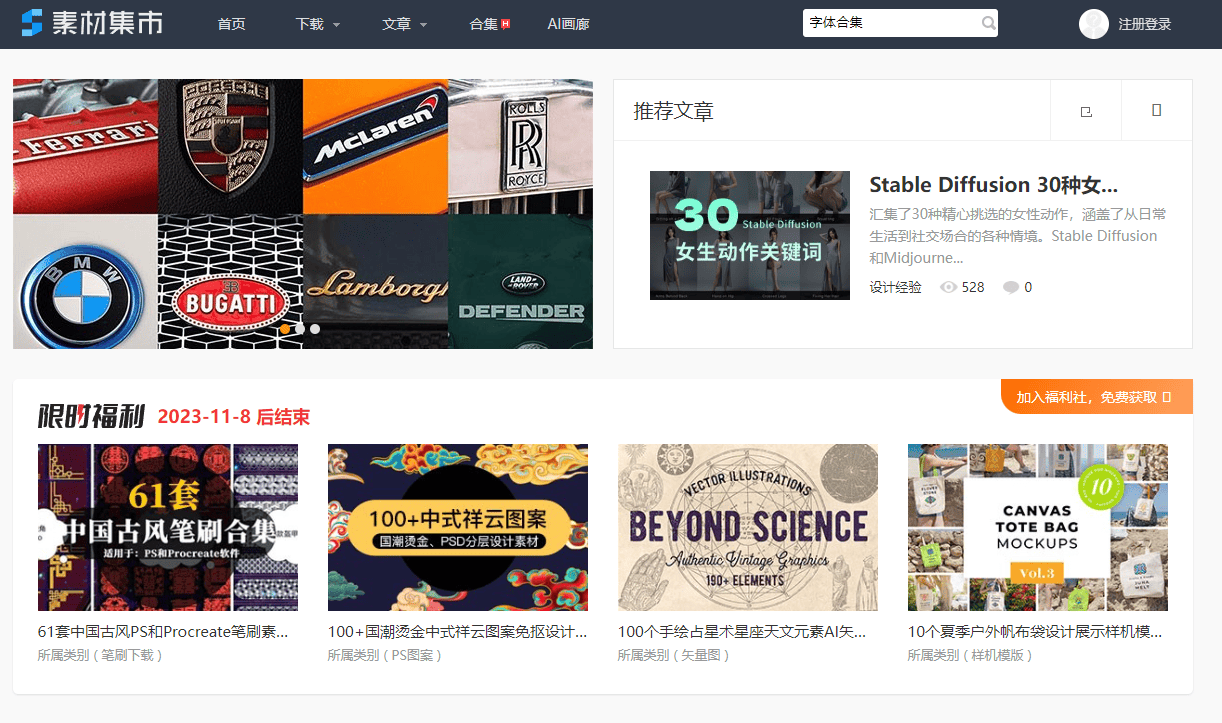Click the 注册登录 link
1222x723 pixels.
(1144, 24)
